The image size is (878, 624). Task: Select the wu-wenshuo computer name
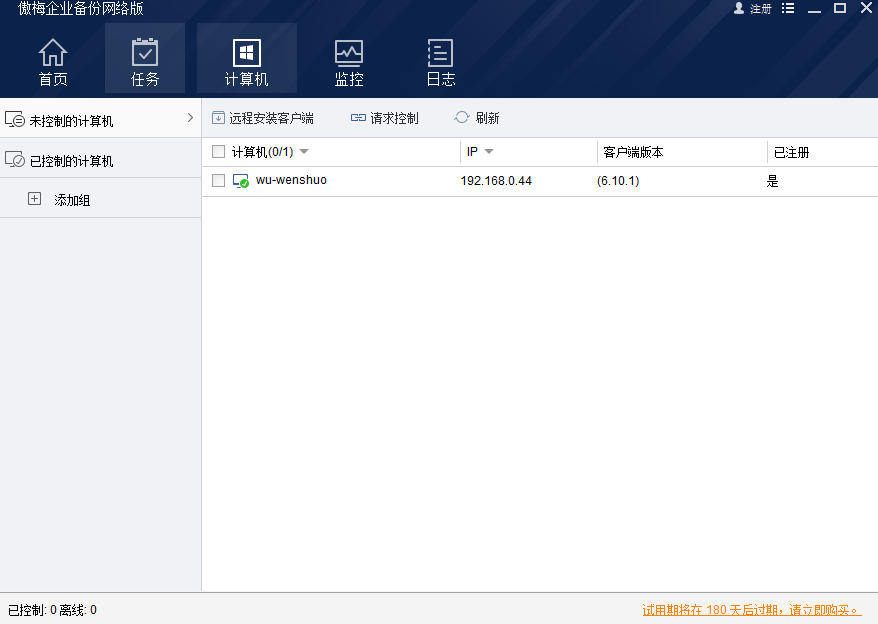291,180
